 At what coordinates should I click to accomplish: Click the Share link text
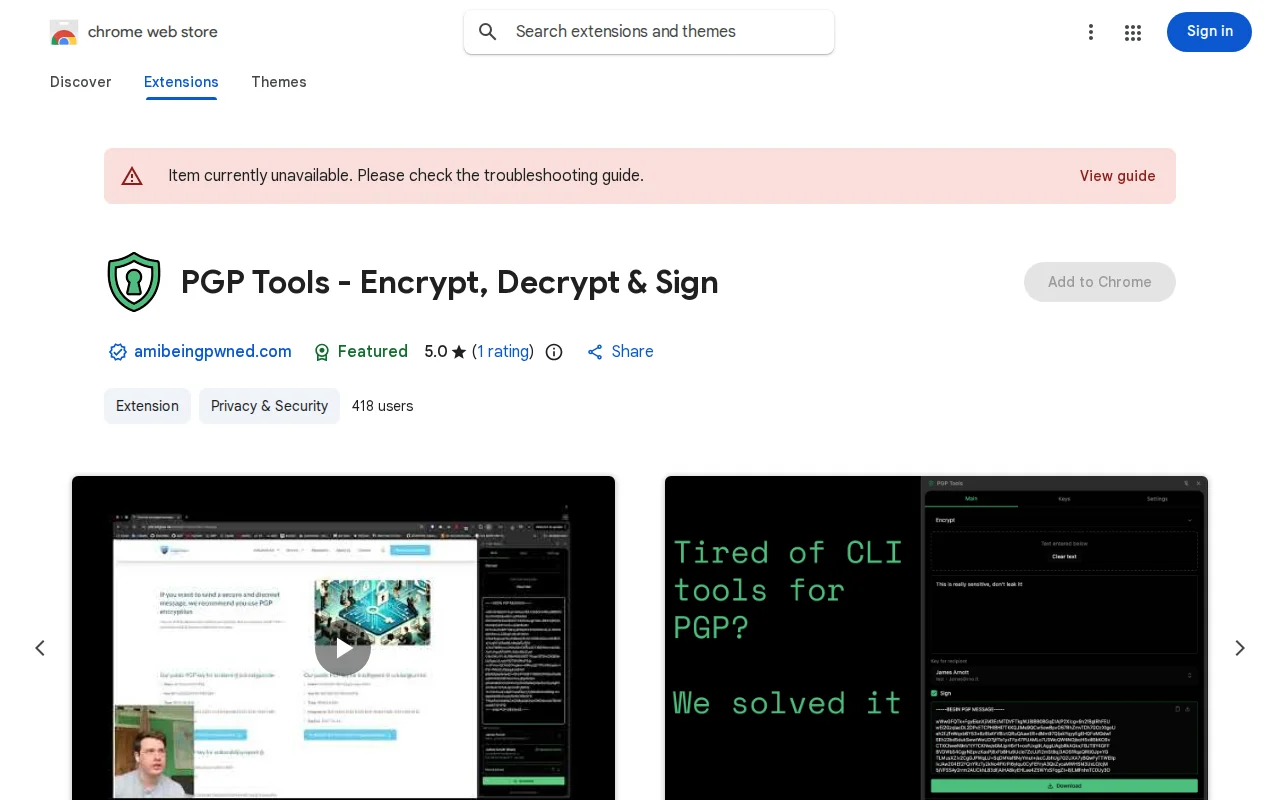pos(632,352)
